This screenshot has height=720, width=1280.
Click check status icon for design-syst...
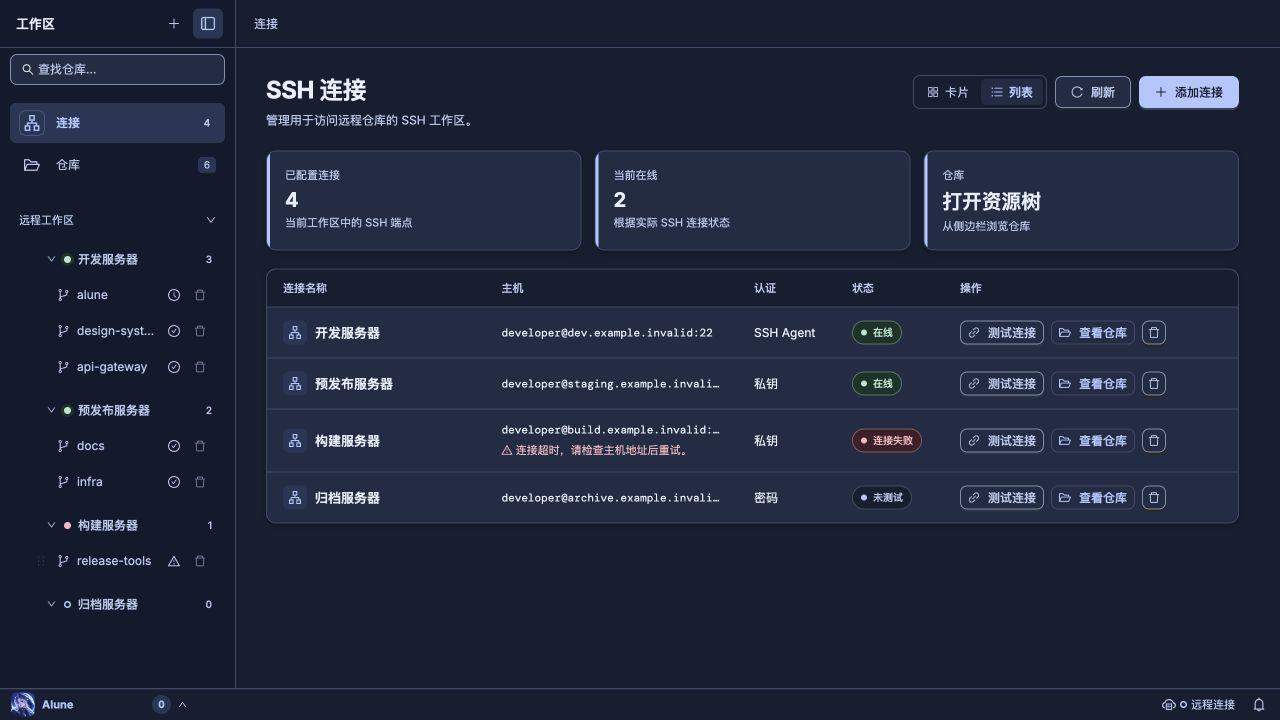click(x=174, y=331)
